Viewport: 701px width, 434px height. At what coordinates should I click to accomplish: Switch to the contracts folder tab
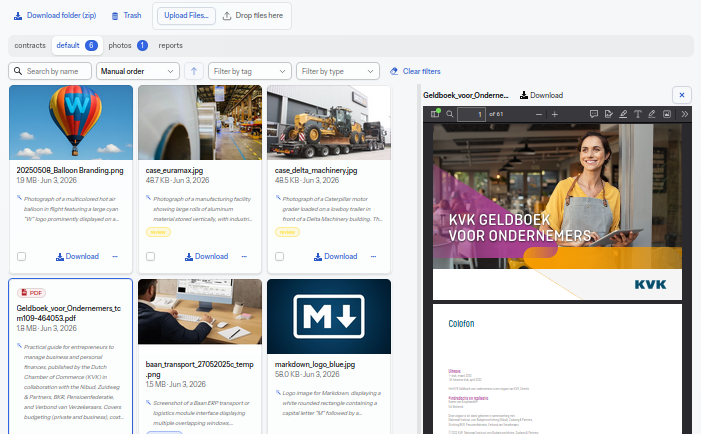tap(30, 46)
